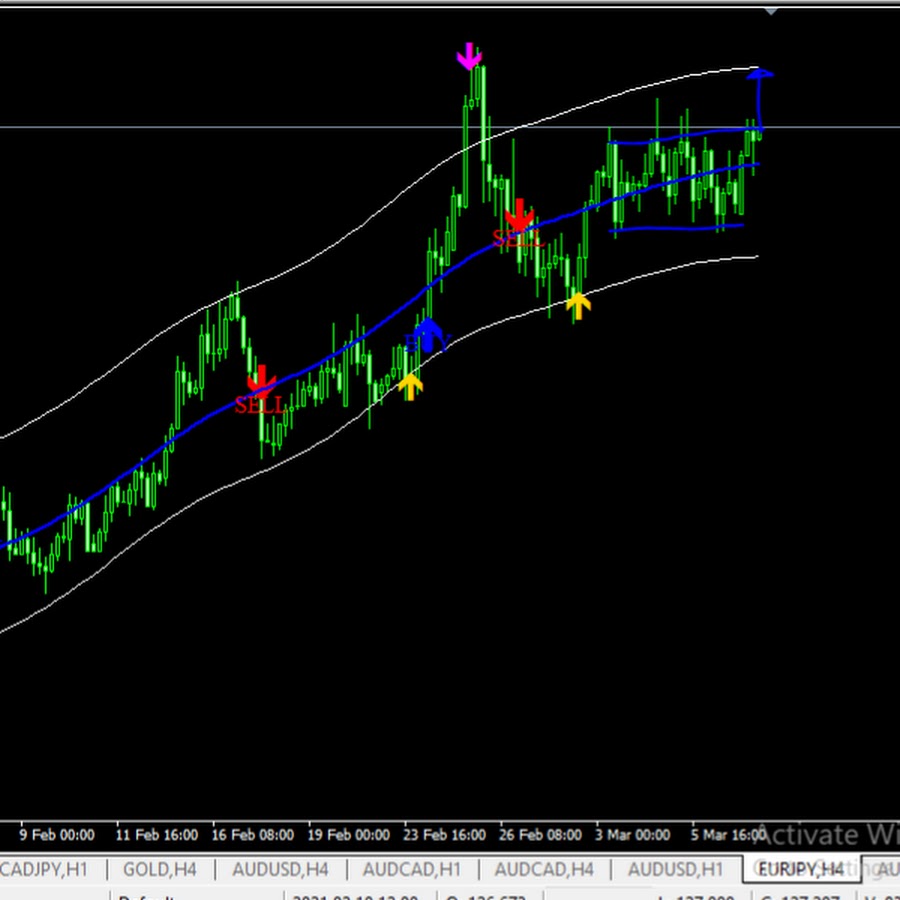Select the blue BUY arrow marker
This screenshot has height=900, width=900.
point(428,335)
